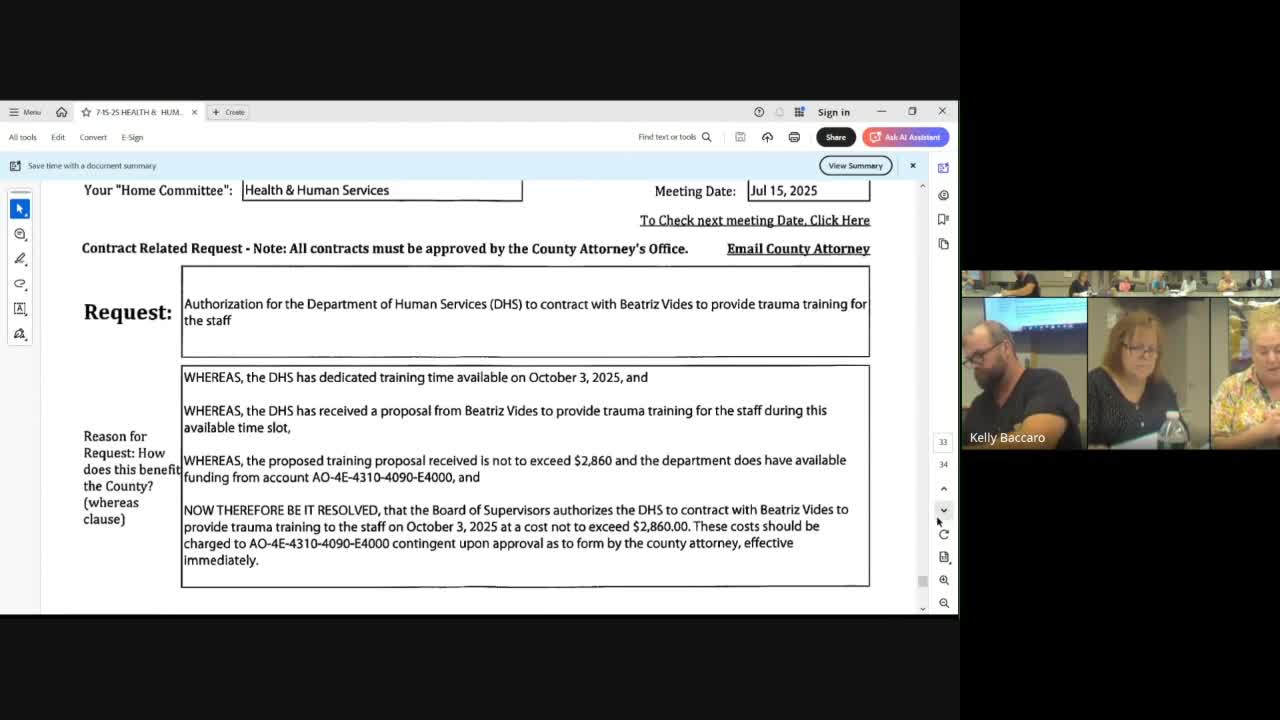Click the Save file icon
This screenshot has width=1280, height=720.
(x=740, y=137)
